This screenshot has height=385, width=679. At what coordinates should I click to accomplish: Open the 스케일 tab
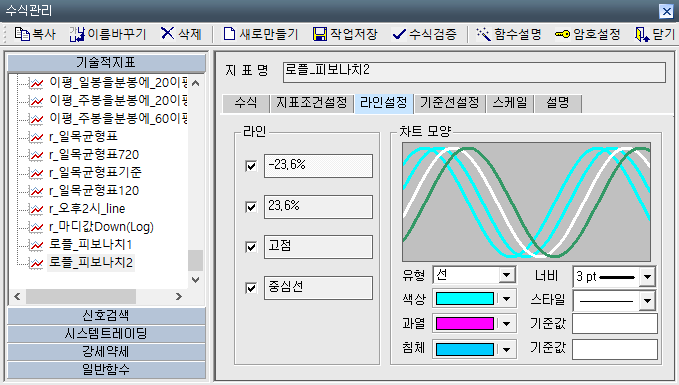(510, 103)
